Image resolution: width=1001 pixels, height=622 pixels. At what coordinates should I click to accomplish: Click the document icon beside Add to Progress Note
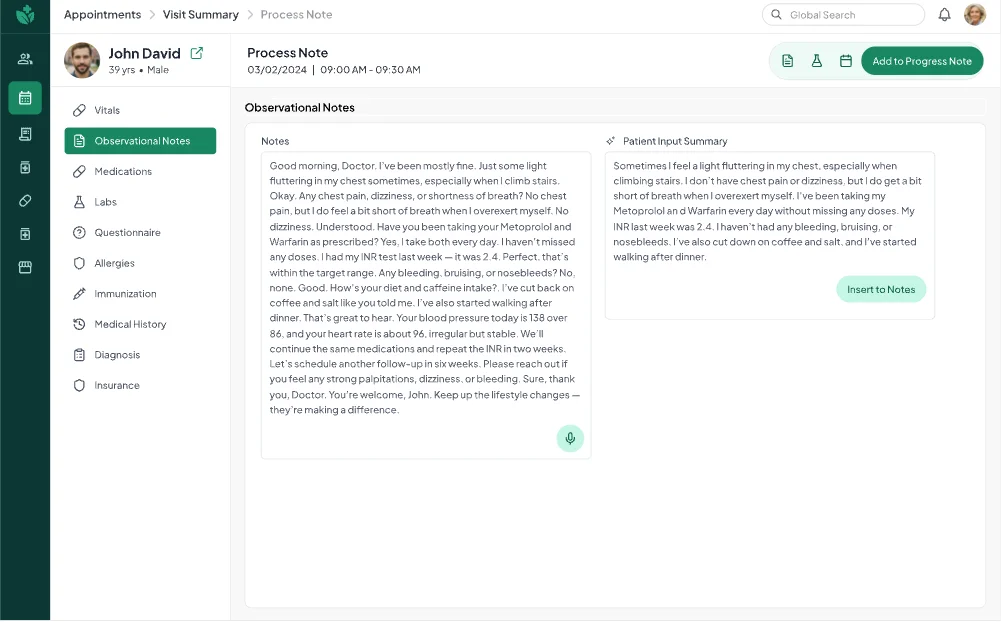click(787, 61)
